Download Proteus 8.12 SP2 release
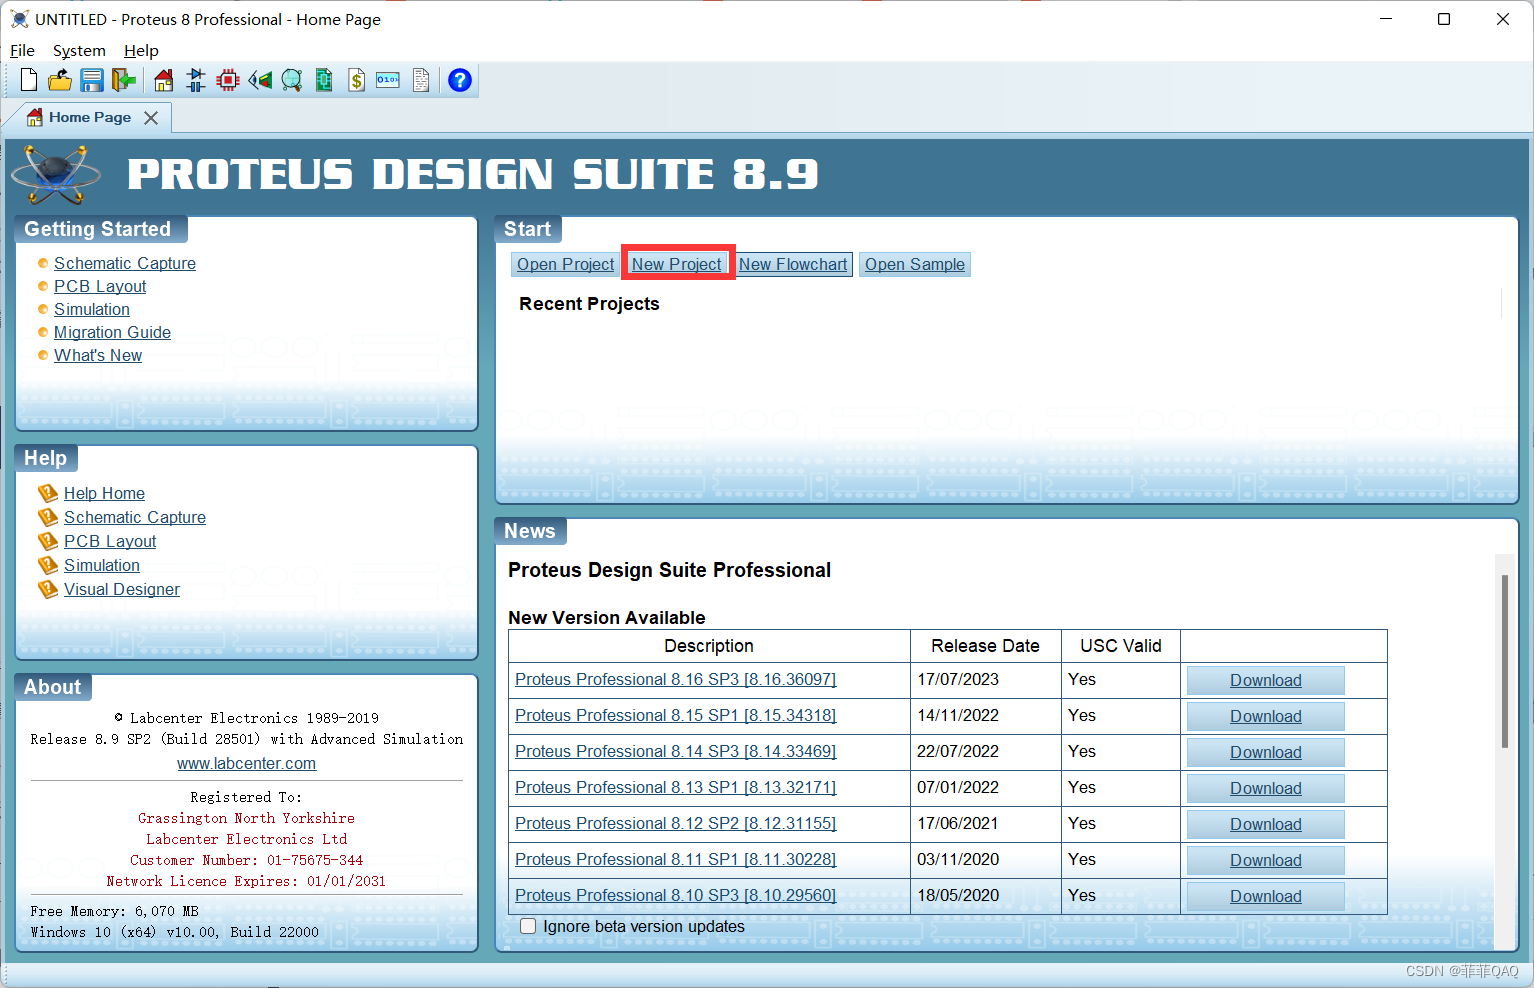This screenshot has width=1534, height=988. (x=1266, y=824)
